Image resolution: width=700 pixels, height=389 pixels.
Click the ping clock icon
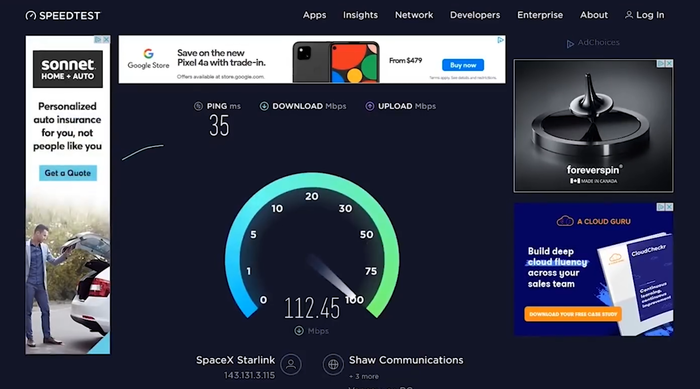[198, 106]
